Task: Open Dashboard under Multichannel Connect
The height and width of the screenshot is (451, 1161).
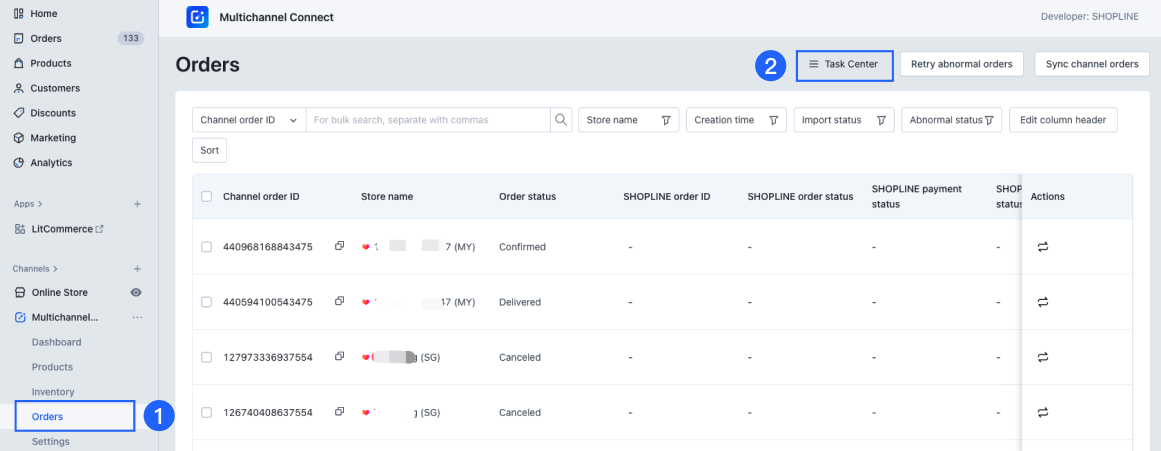Action: pyautogui.click(x=56, y=342)
